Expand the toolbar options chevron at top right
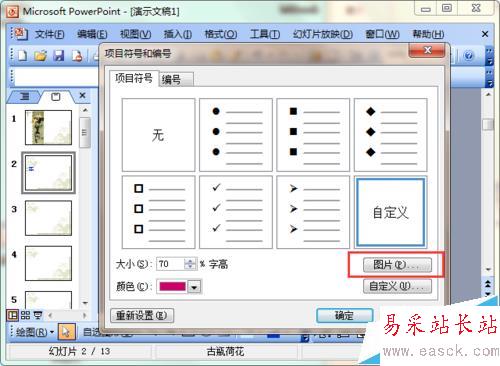Viewport: 500px width, 366px height. pos(489,56)
